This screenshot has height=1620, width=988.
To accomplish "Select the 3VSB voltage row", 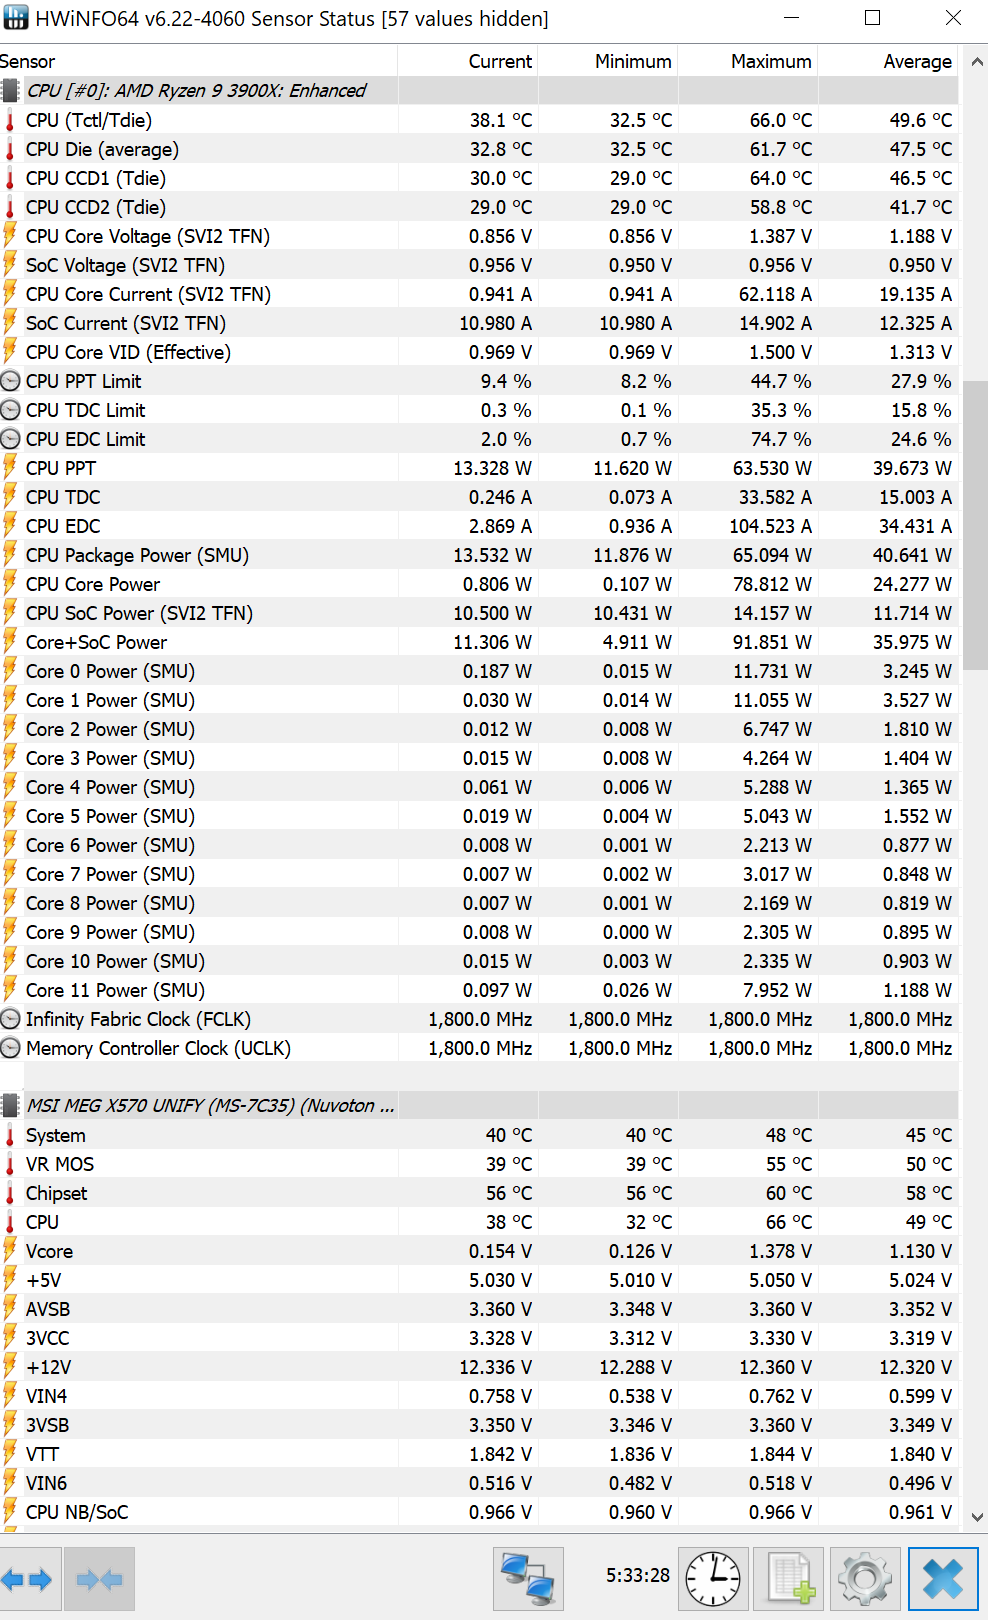I will (479, 1425).
